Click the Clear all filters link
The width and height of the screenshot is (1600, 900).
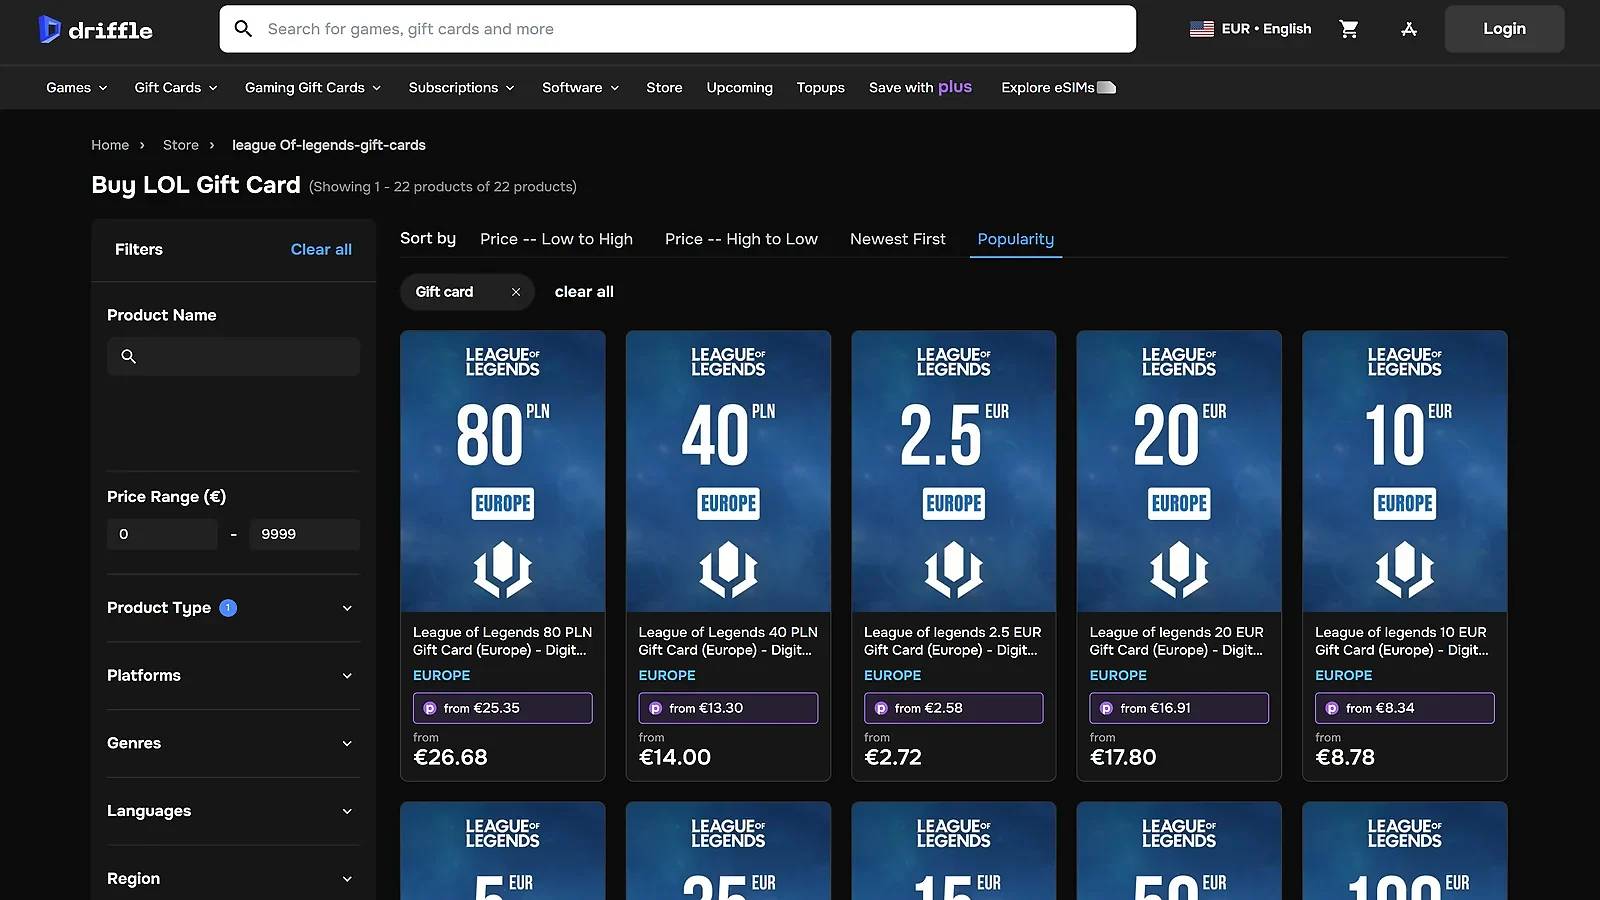[x=320, y=249]
